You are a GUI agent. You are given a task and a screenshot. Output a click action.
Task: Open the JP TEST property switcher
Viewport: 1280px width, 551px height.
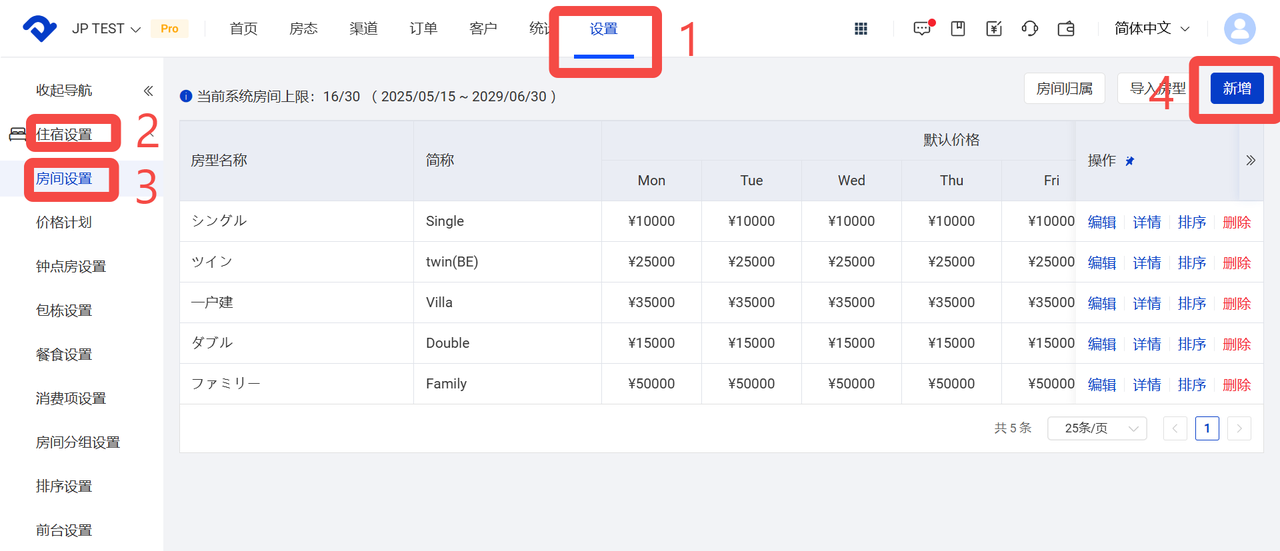(x=105, y=29)
